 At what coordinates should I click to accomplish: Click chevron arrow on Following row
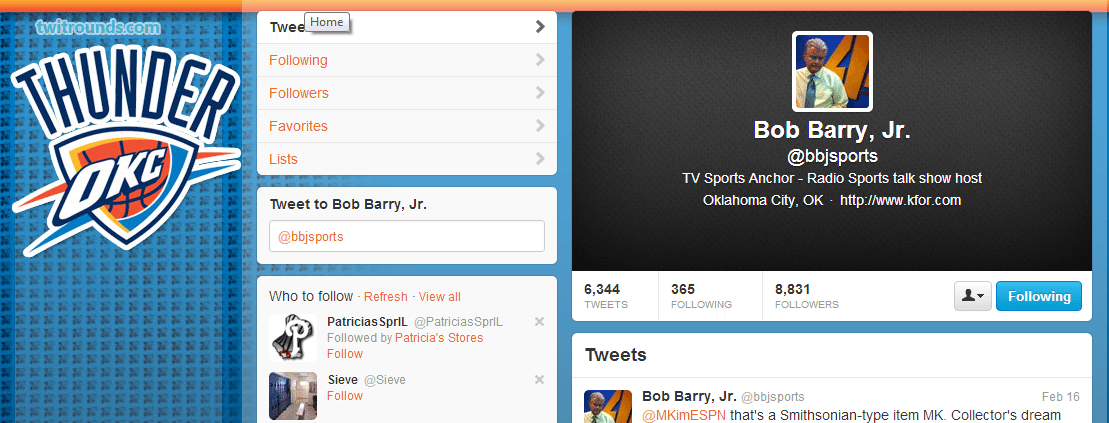click(540, 60)
